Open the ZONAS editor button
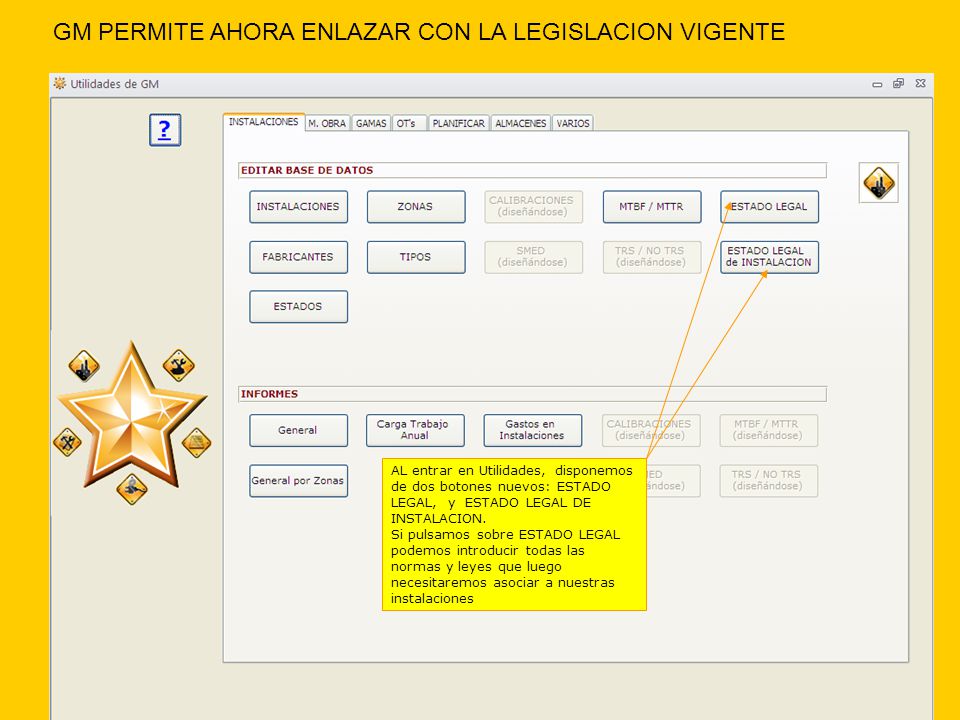Image resolution: width=960 pixels, height=720 pixels. pos(416,207)
